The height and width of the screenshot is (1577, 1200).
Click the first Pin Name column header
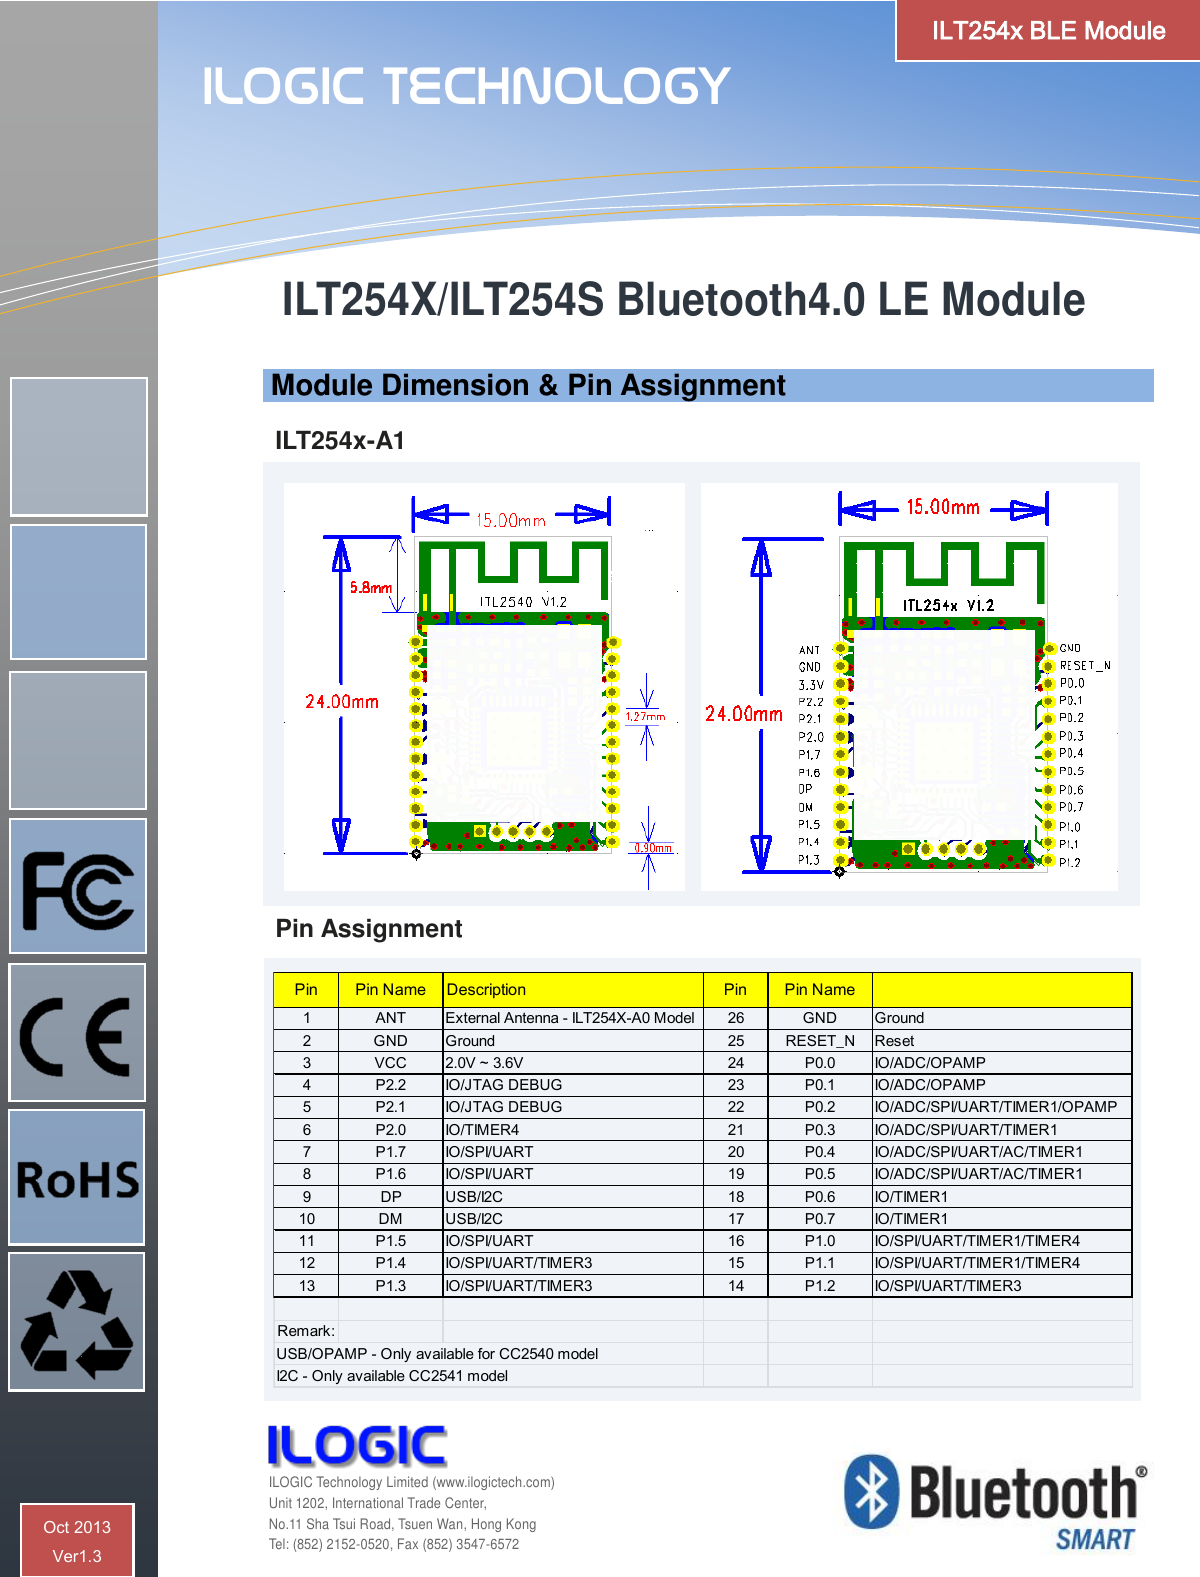[x=390, y=990]
